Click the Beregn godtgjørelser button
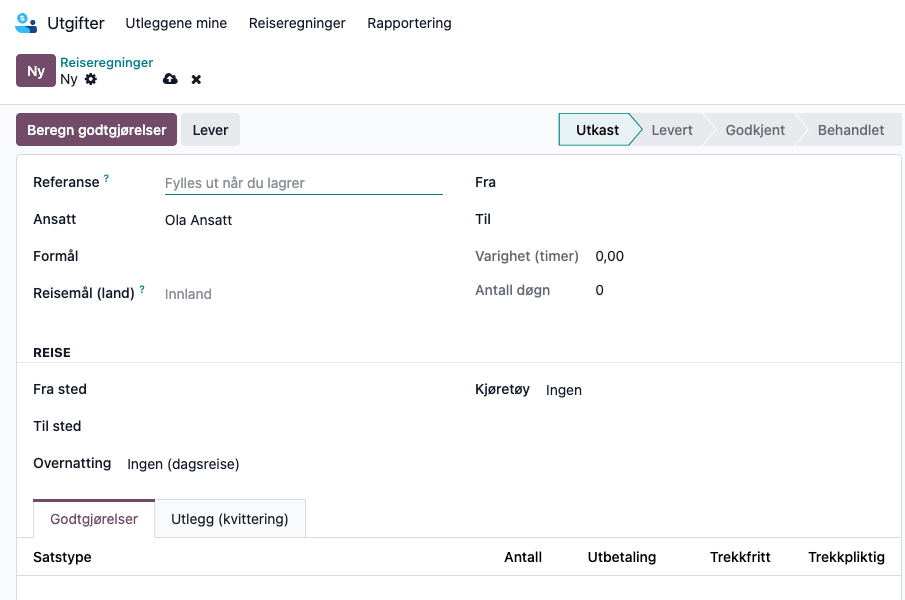This screenshot has width=905, height=600. click(x=96, y=130)
